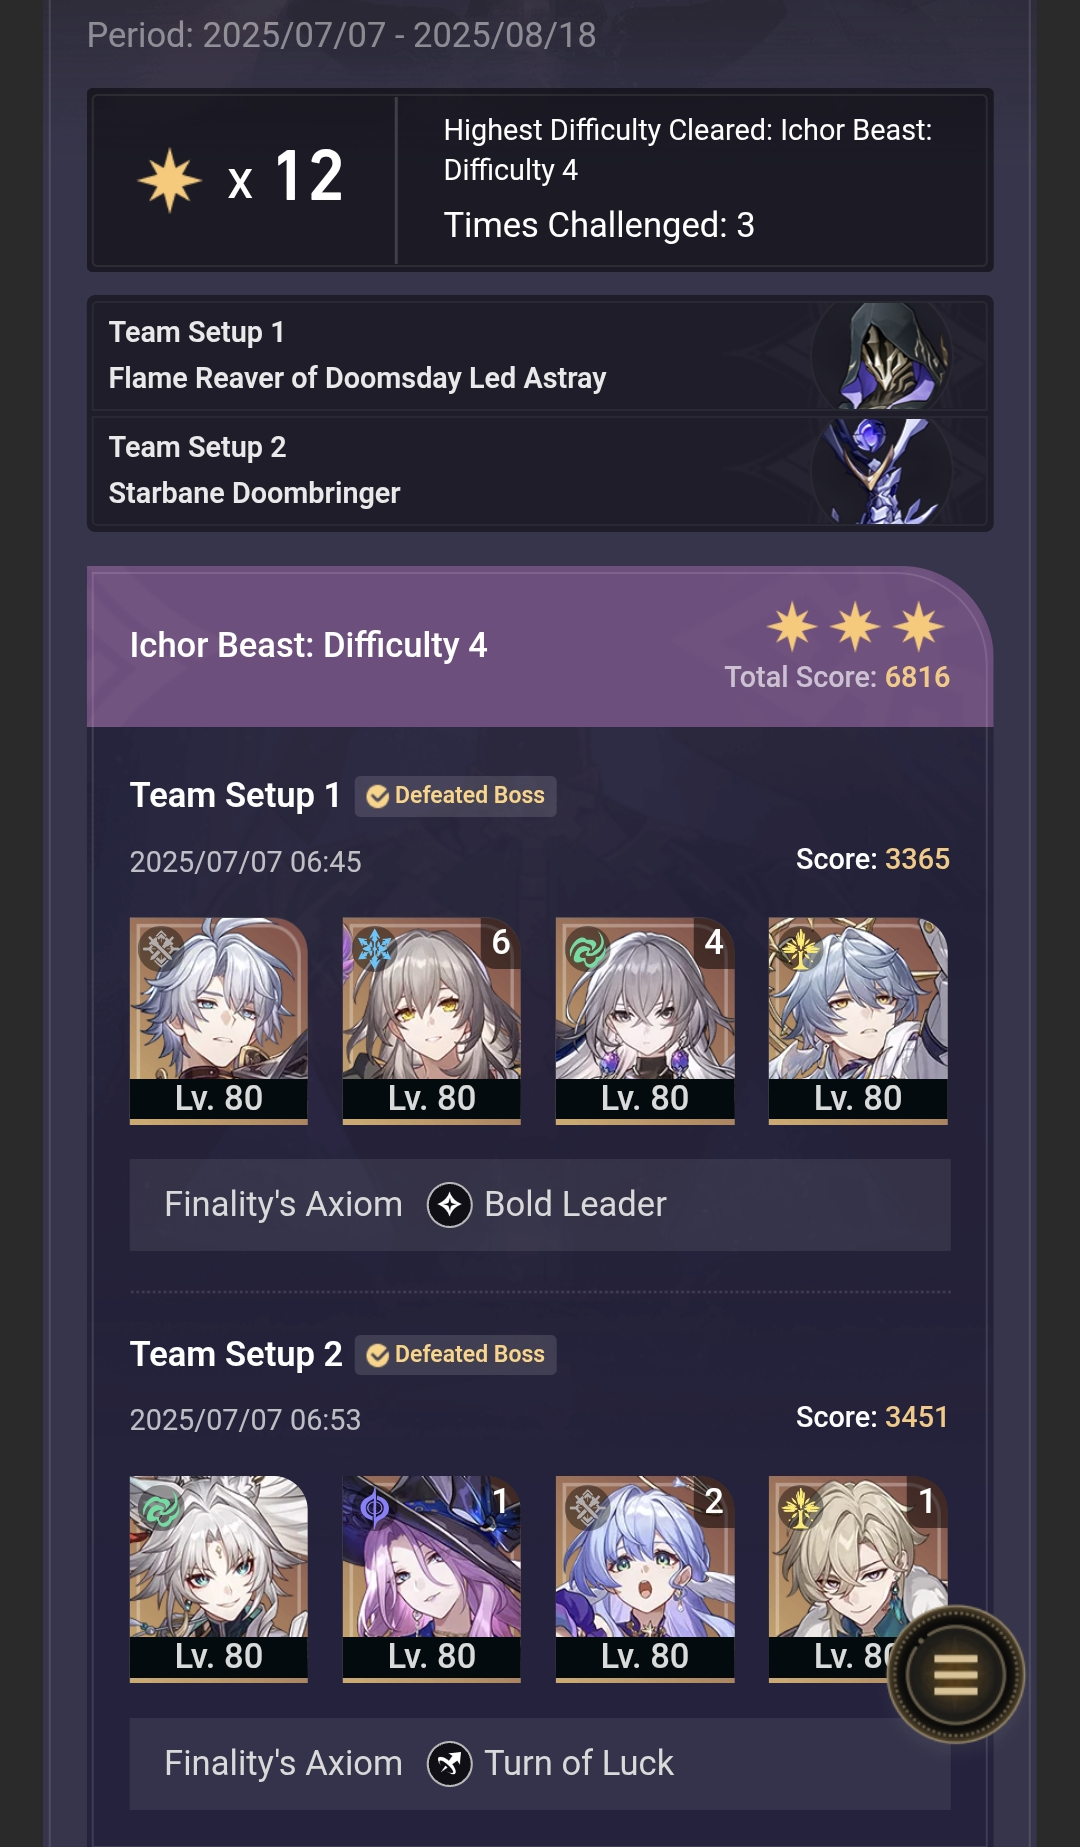Select Team 1 wind character with eidolon 4
Image resolution: width=1080 pixels, height=1847 pixels.
click(645, 1021)
